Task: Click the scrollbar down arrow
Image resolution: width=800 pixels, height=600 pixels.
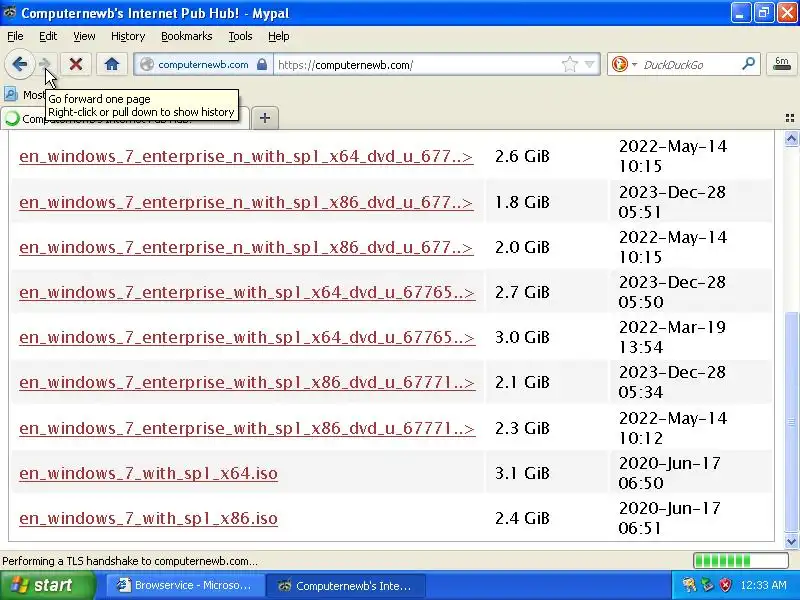Action: 791,541
